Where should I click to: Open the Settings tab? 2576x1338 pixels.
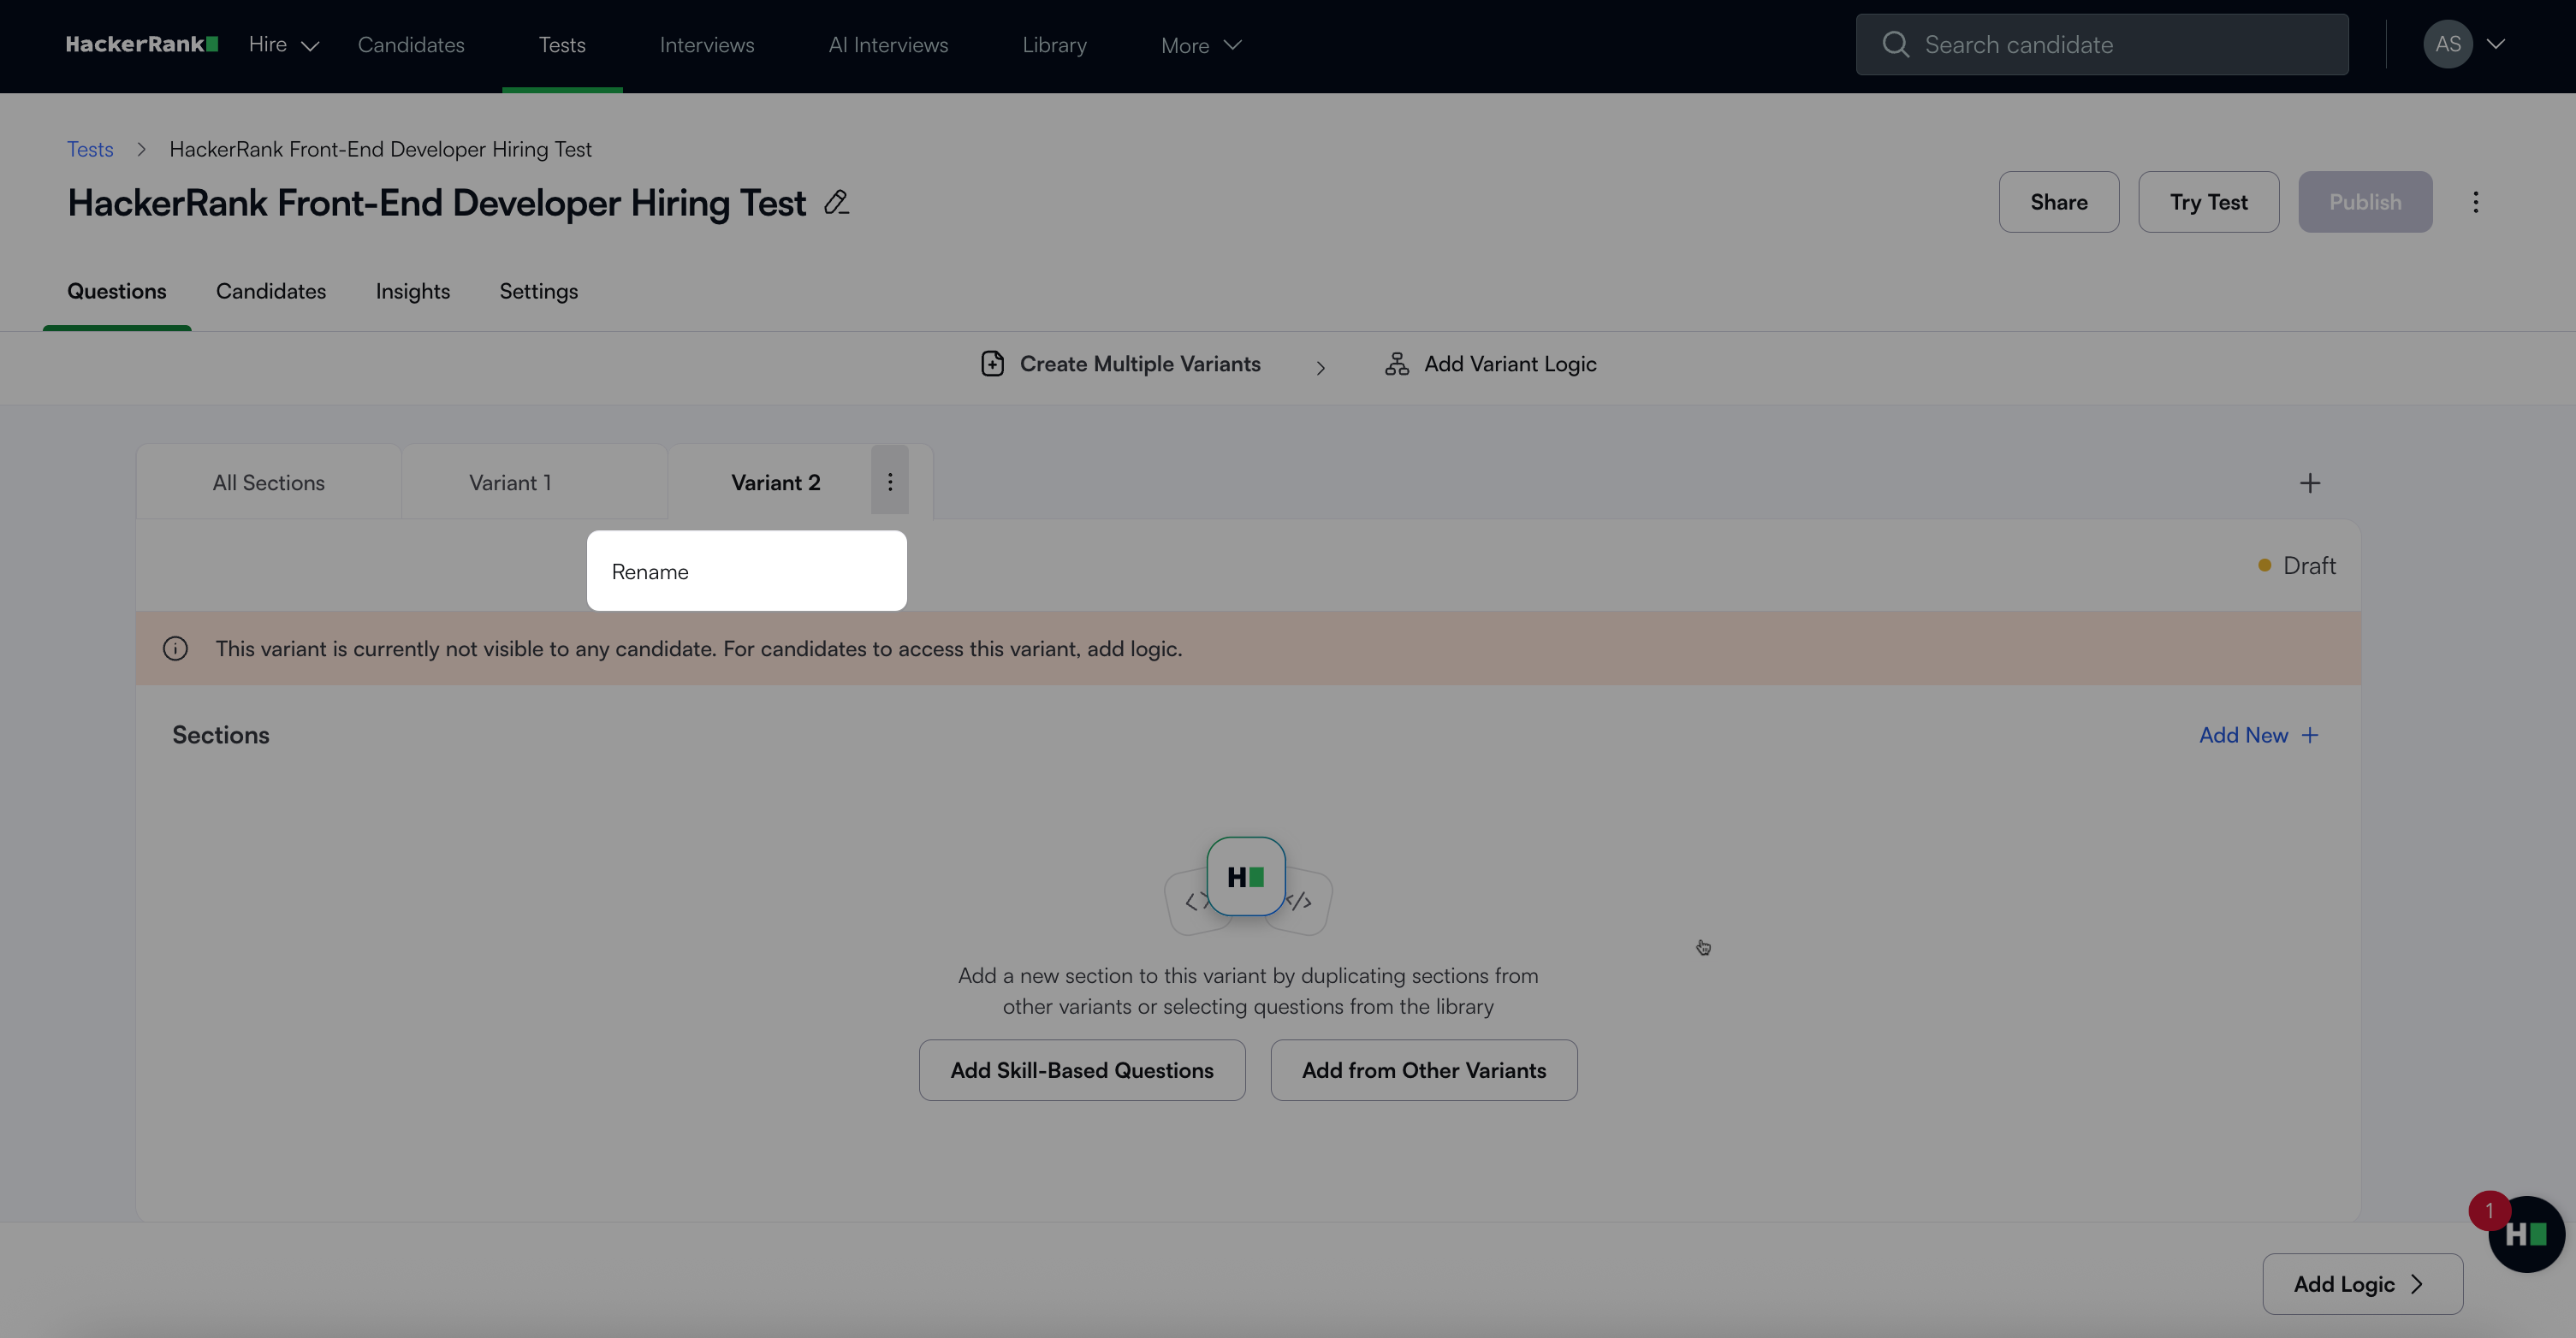pyautogui.click(x=538, y=291)
